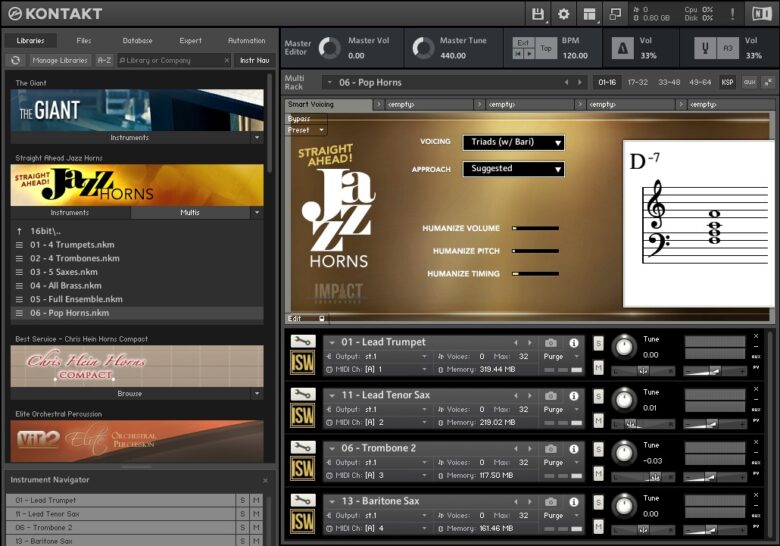Click the rack minimize-all icon

pos(769,82)
